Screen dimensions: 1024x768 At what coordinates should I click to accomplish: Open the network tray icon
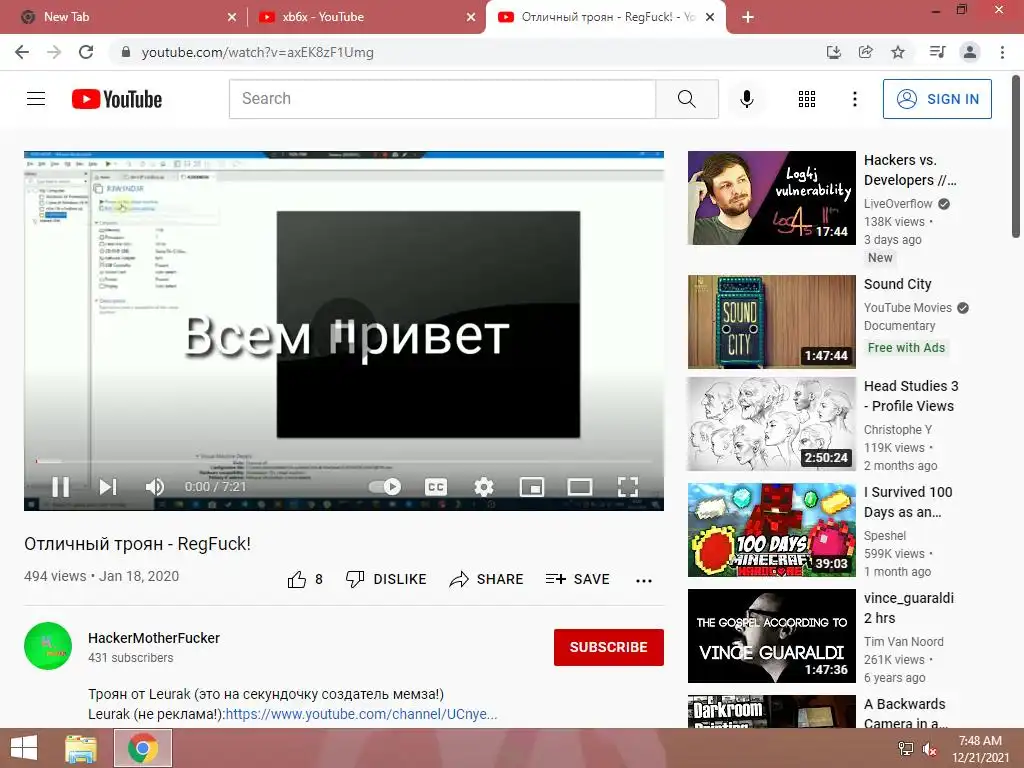pyautogui.click(x=906, y=749)
